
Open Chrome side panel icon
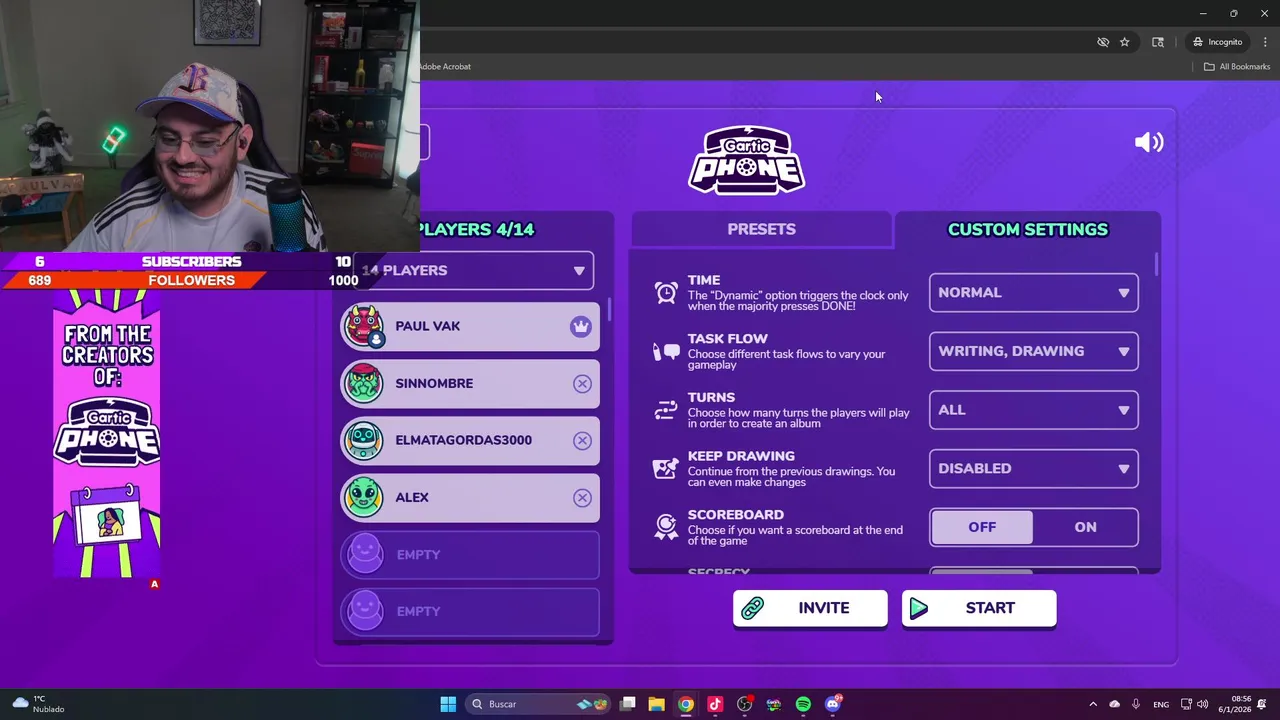1158,42
